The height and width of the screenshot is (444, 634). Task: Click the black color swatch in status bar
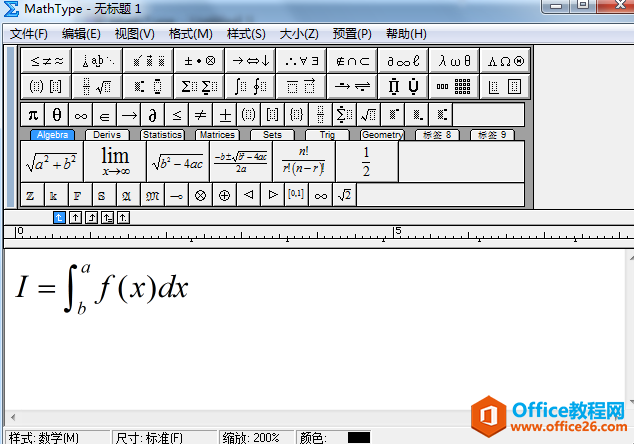click(359, 438)
